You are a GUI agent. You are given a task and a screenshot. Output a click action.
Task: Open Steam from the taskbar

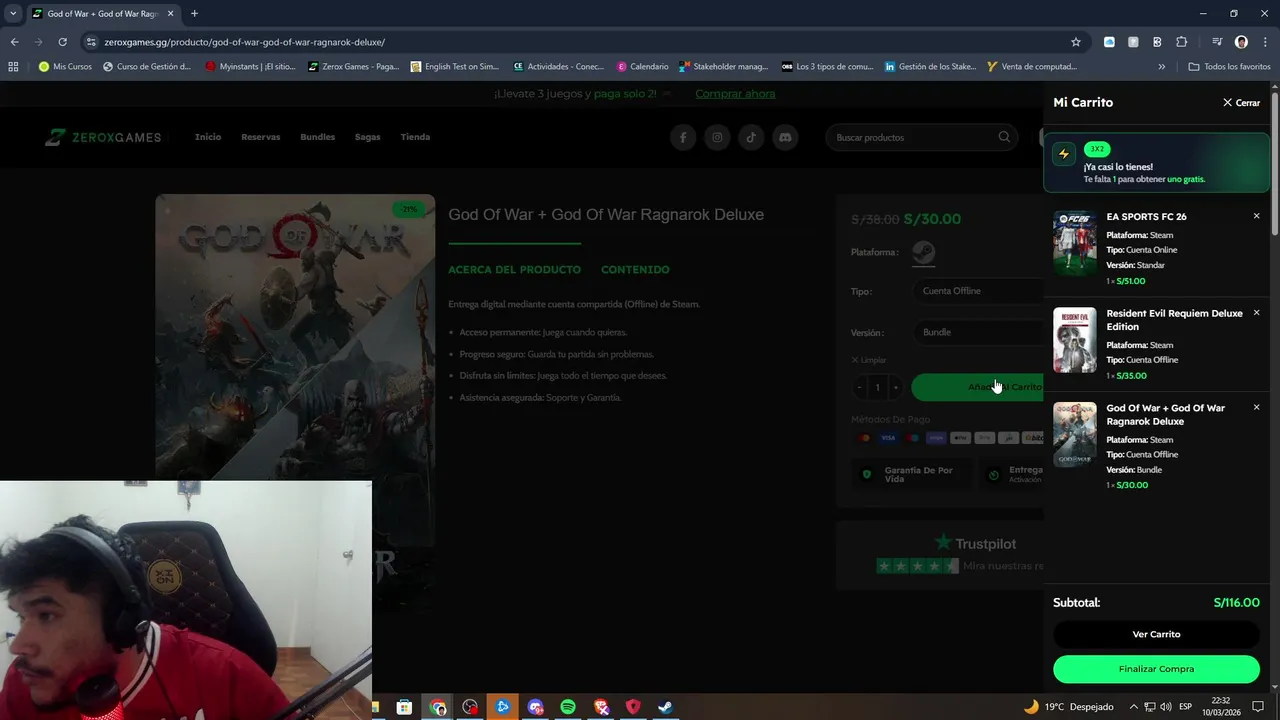(x=665, y=707)
